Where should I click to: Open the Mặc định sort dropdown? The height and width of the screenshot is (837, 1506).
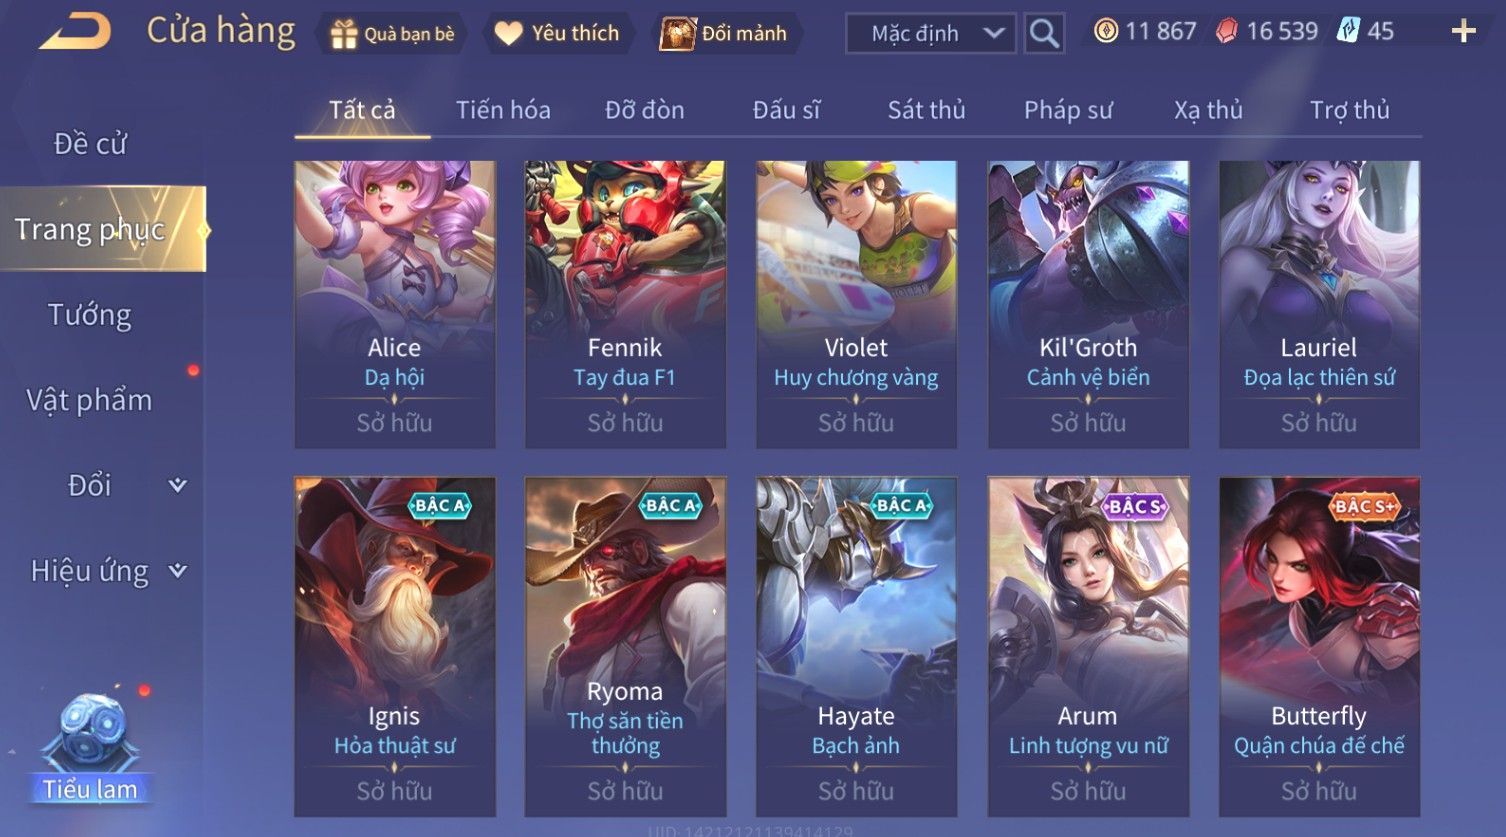pos(930,34)
